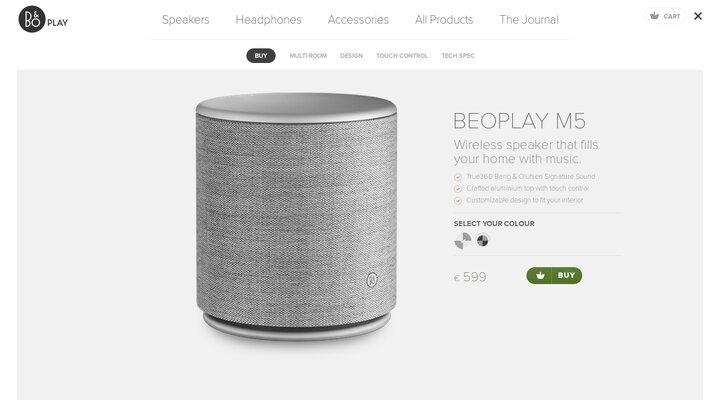Close the page with the X icon

click(698, 16)
